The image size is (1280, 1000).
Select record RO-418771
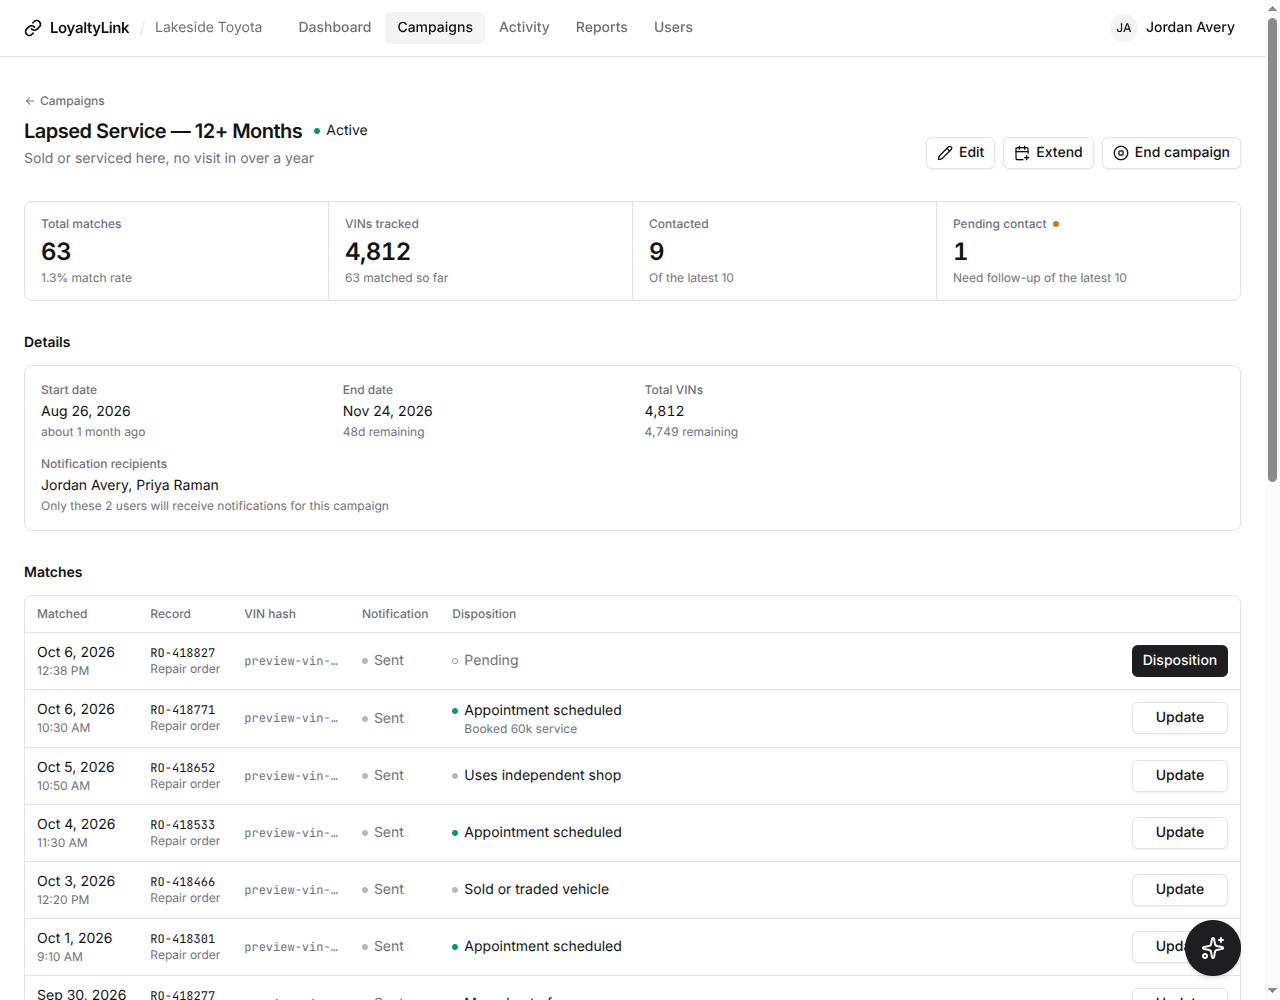click(x=183, y=710)
